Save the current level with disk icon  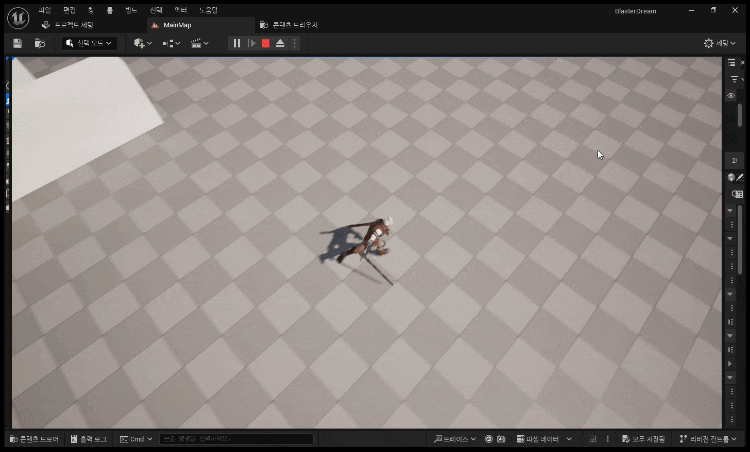(x=17, y=44)
